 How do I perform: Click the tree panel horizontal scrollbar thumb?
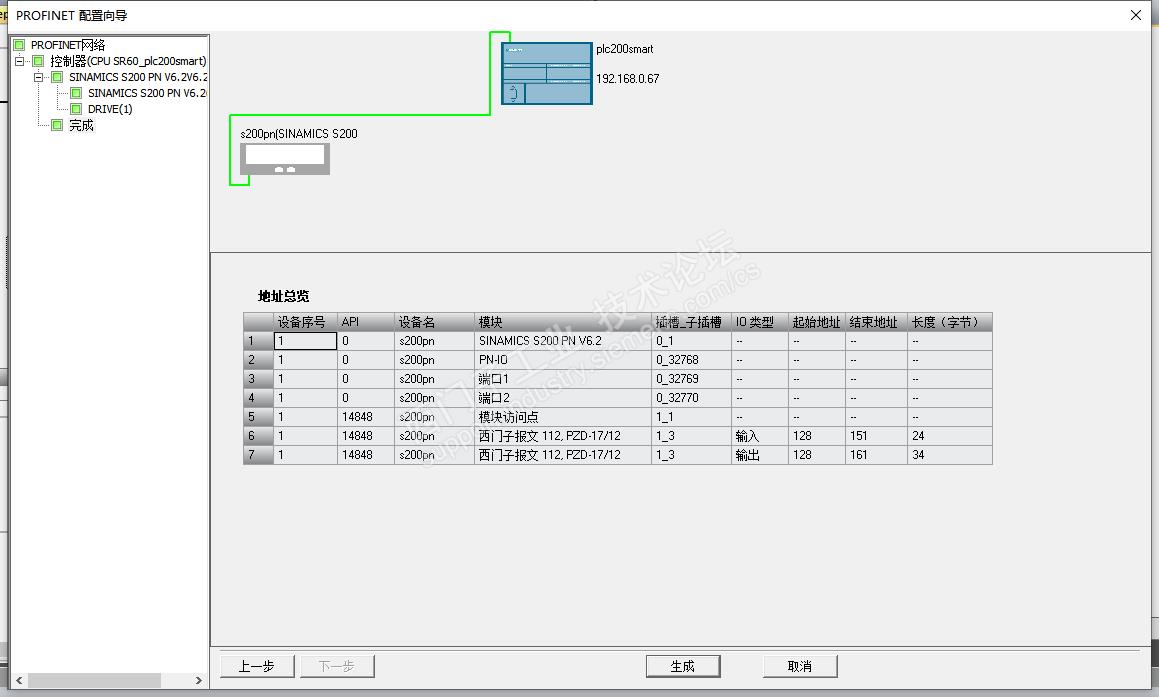pyautogui.click(x=94, y=681)
